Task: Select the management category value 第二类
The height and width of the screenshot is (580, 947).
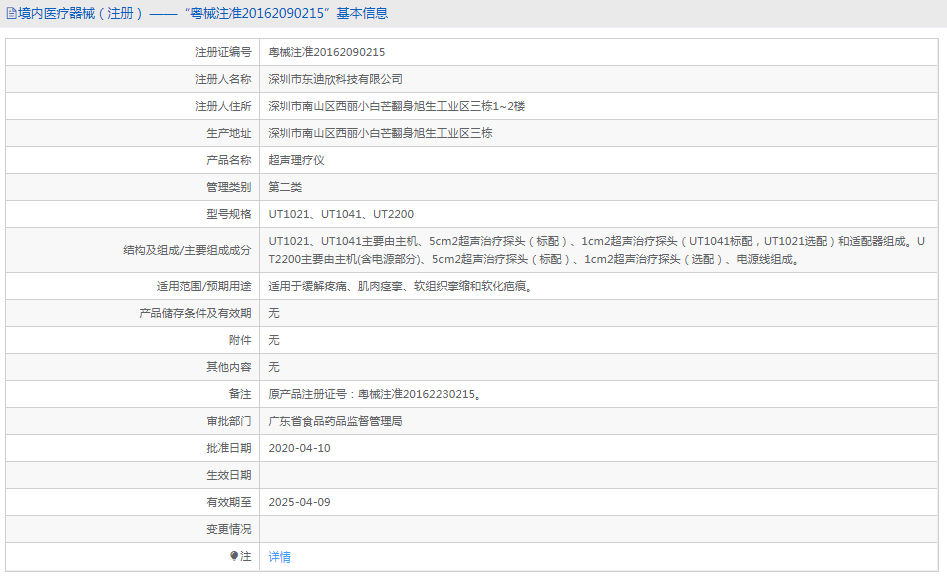Action: pos(285,187)
